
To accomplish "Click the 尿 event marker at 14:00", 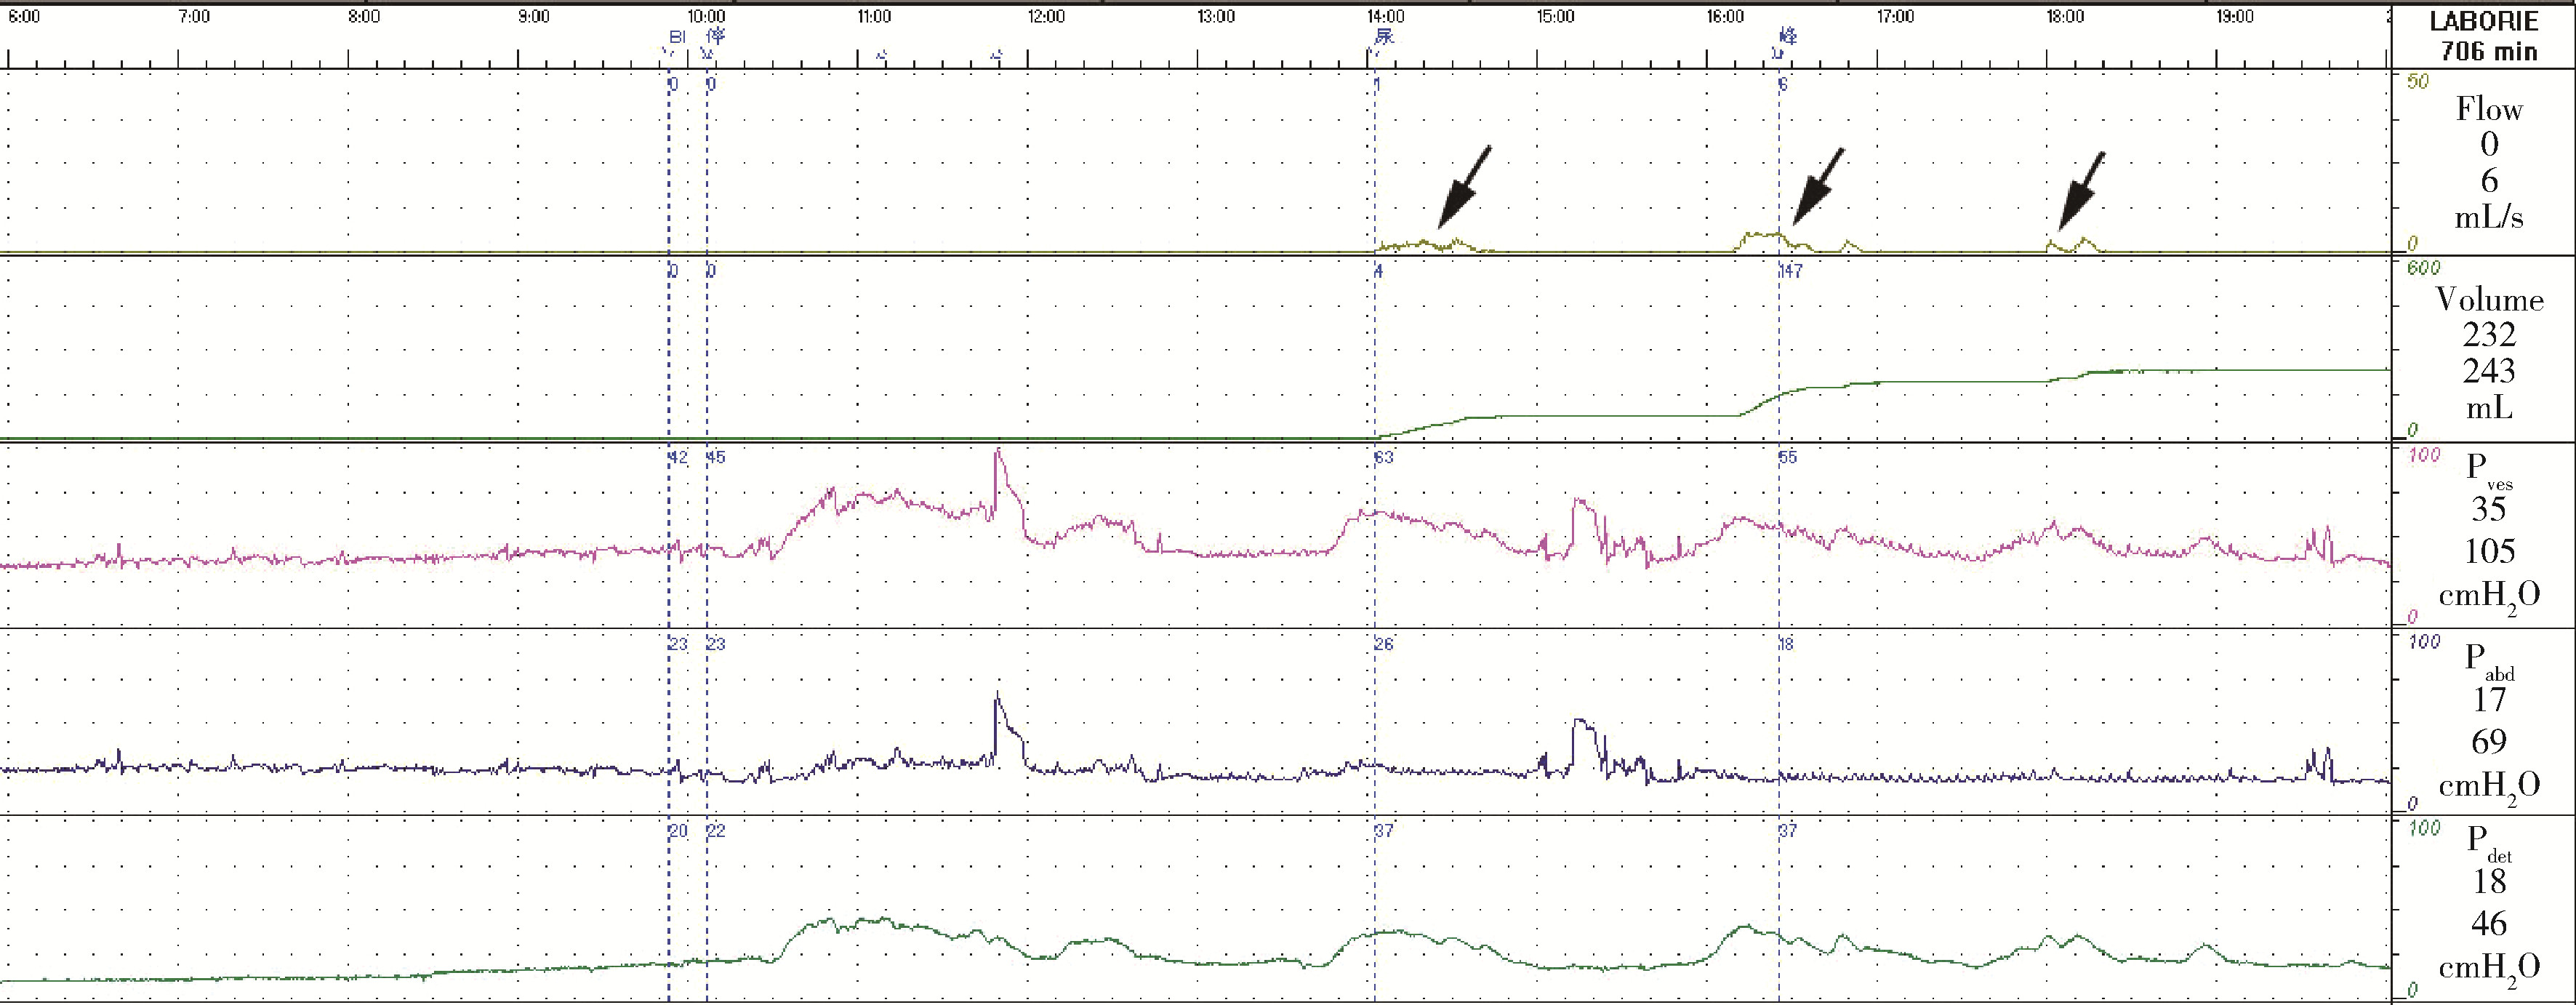I will (x=1384, y=37).
